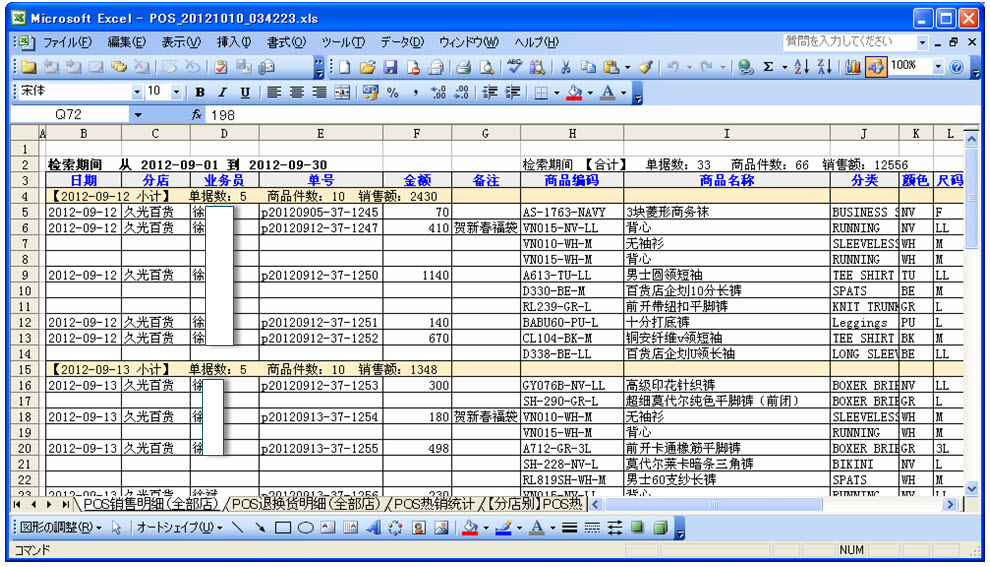Viewport: 990px width, 567px height.
Task: Click the AutoSum sigma icon
Action: (x=768, y=67)
